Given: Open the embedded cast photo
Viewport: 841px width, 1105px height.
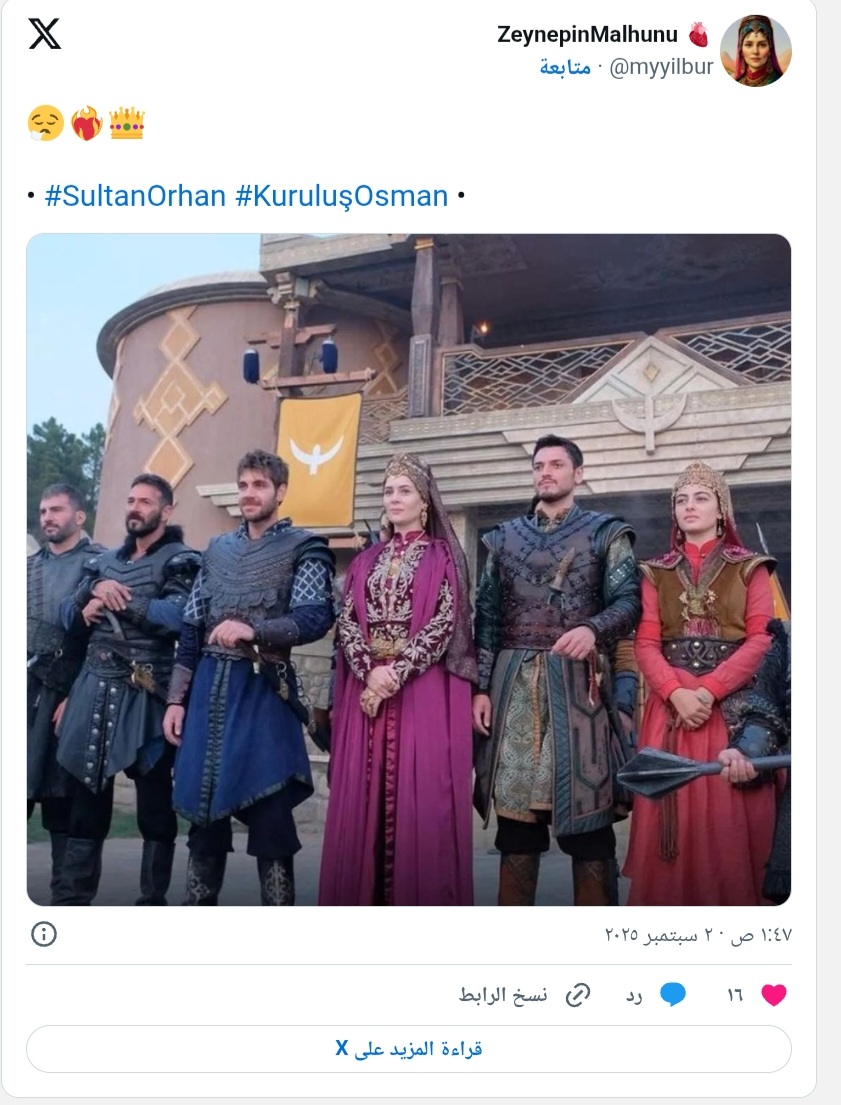Looking at the screenshot, I should [x=409, y=569].
